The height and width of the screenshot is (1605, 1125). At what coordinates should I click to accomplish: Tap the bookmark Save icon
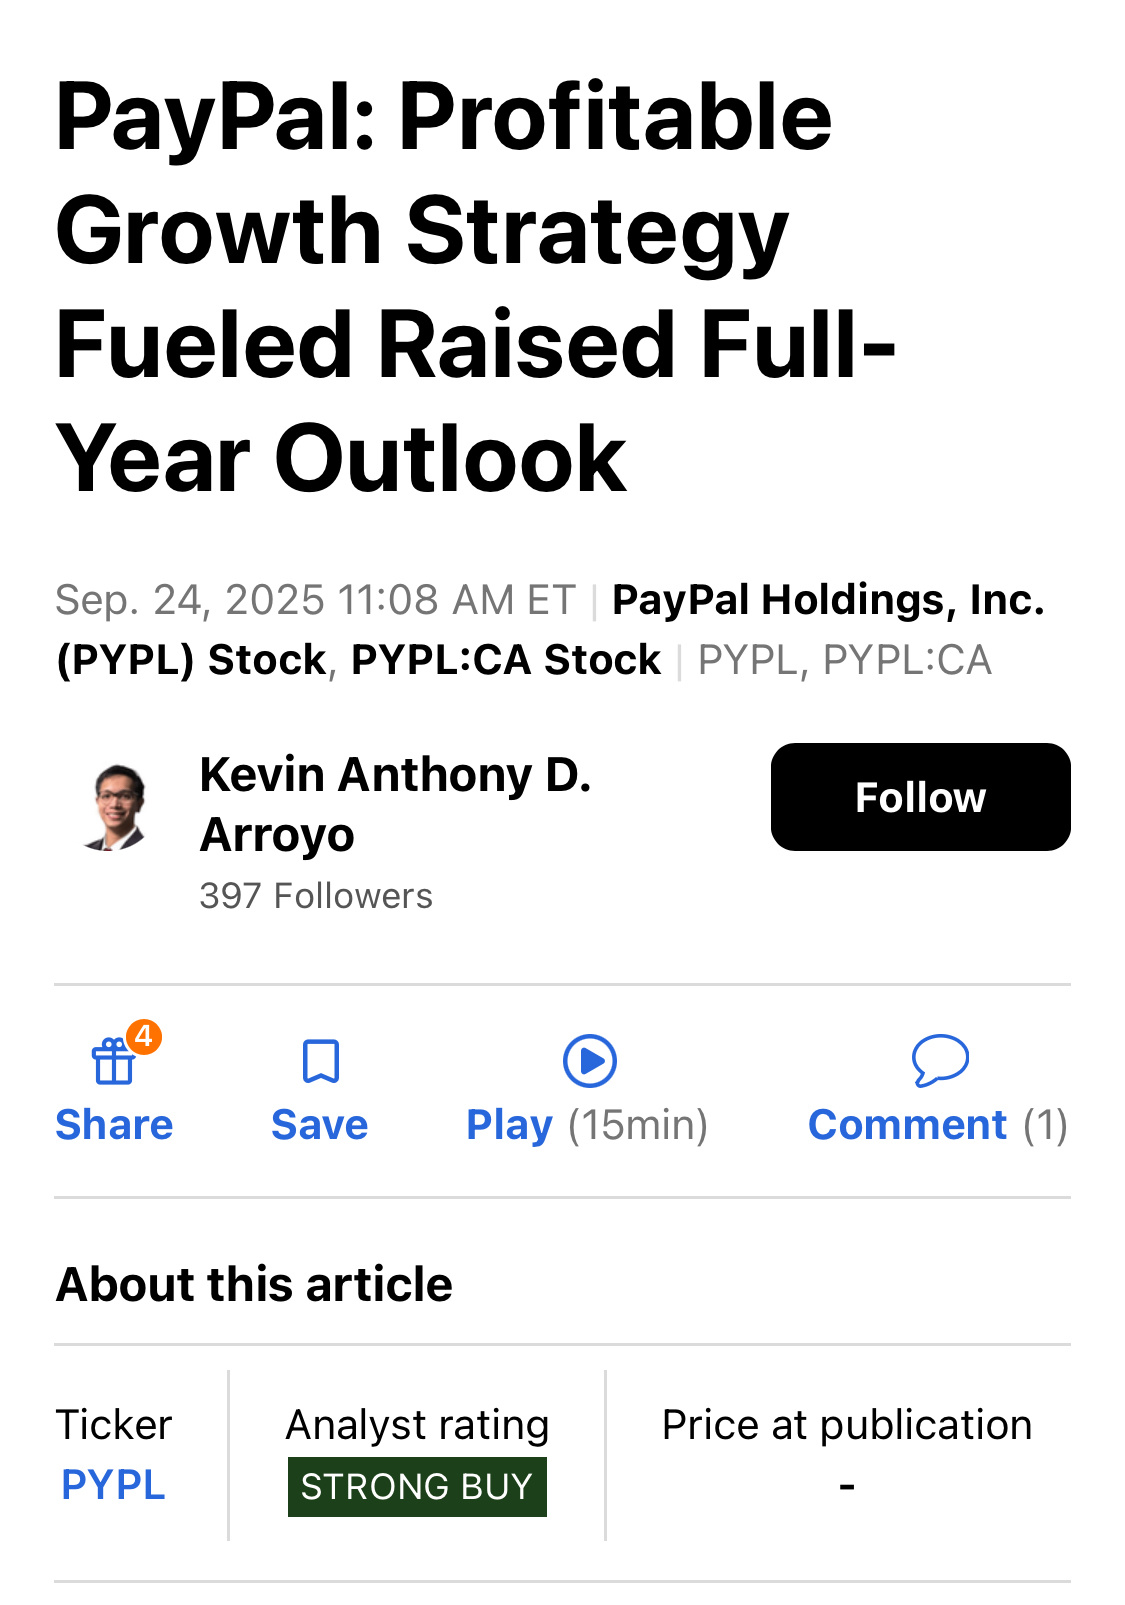coord(320,1061)
